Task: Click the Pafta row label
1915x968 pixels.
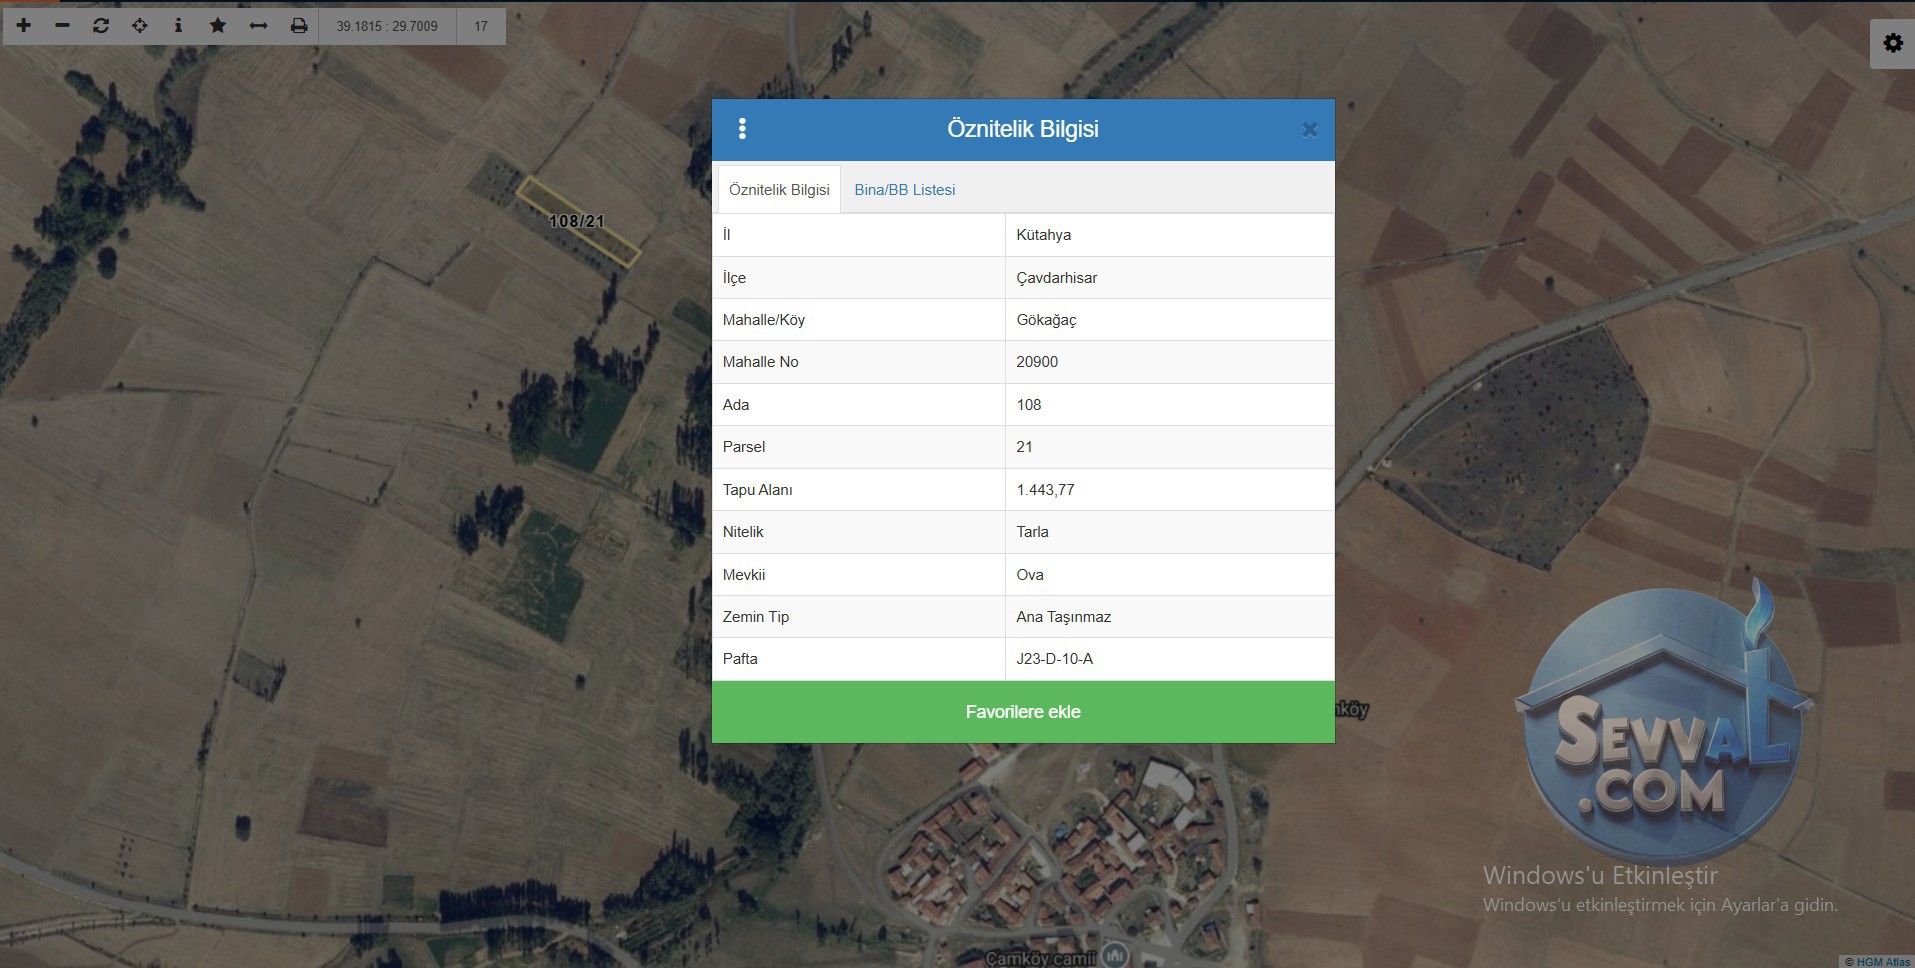Action: pos(740,659)
